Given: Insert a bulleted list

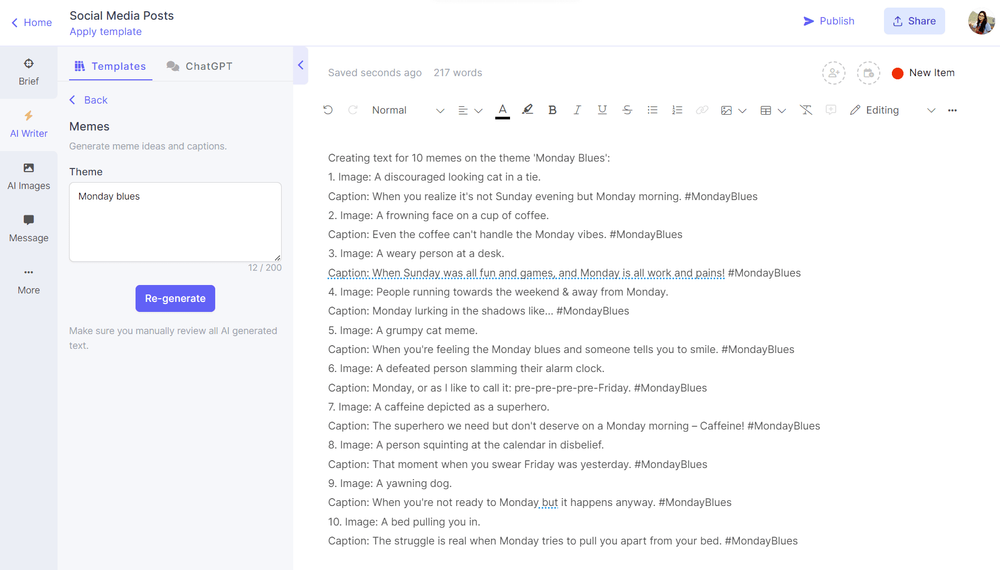Looking at the screenshot, I should [x=652, y=110].
